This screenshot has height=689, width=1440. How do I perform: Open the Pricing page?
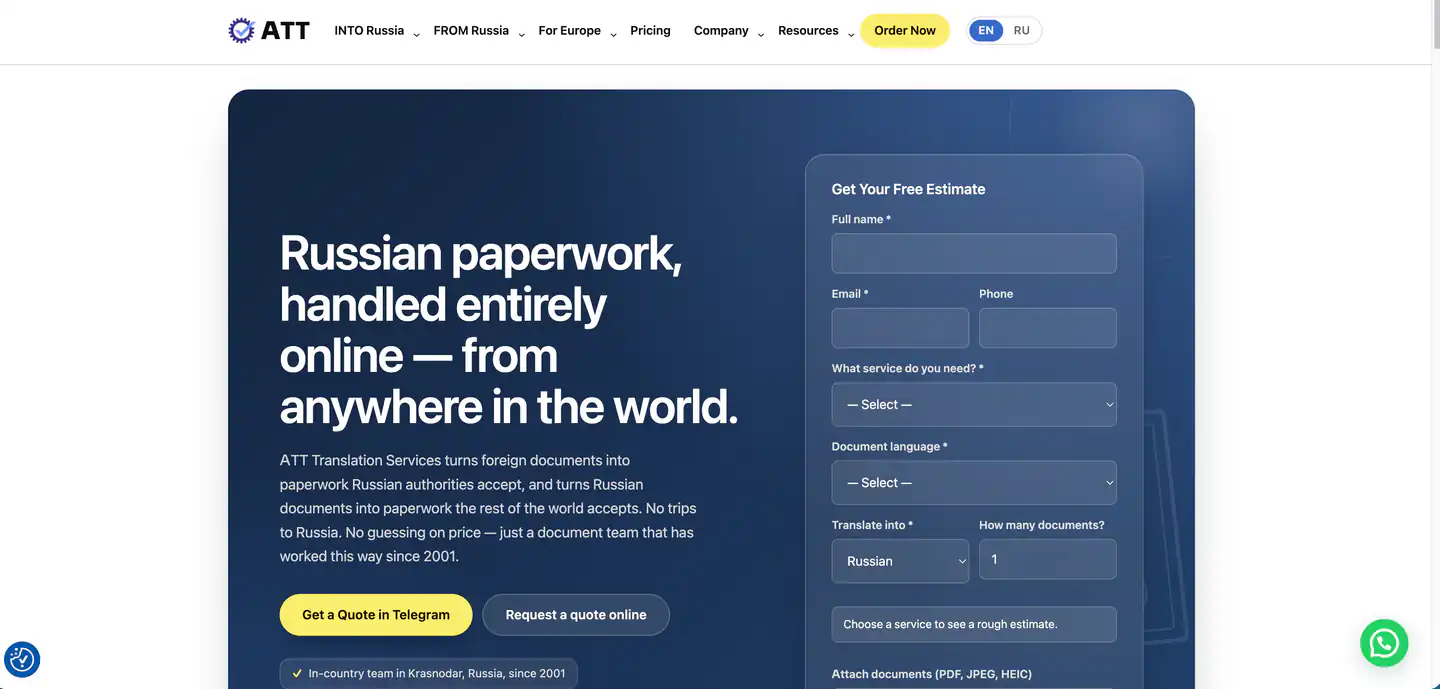pyautogui.click(x=650, y=31)
